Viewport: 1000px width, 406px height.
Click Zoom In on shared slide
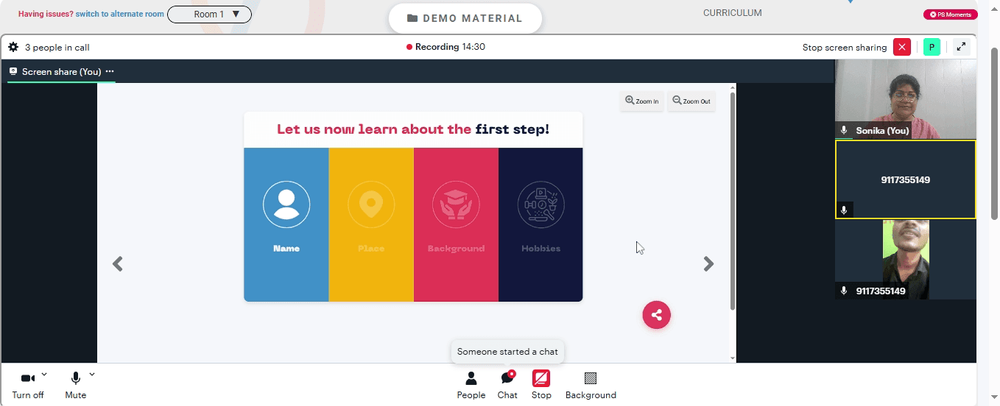click(642, 101)
